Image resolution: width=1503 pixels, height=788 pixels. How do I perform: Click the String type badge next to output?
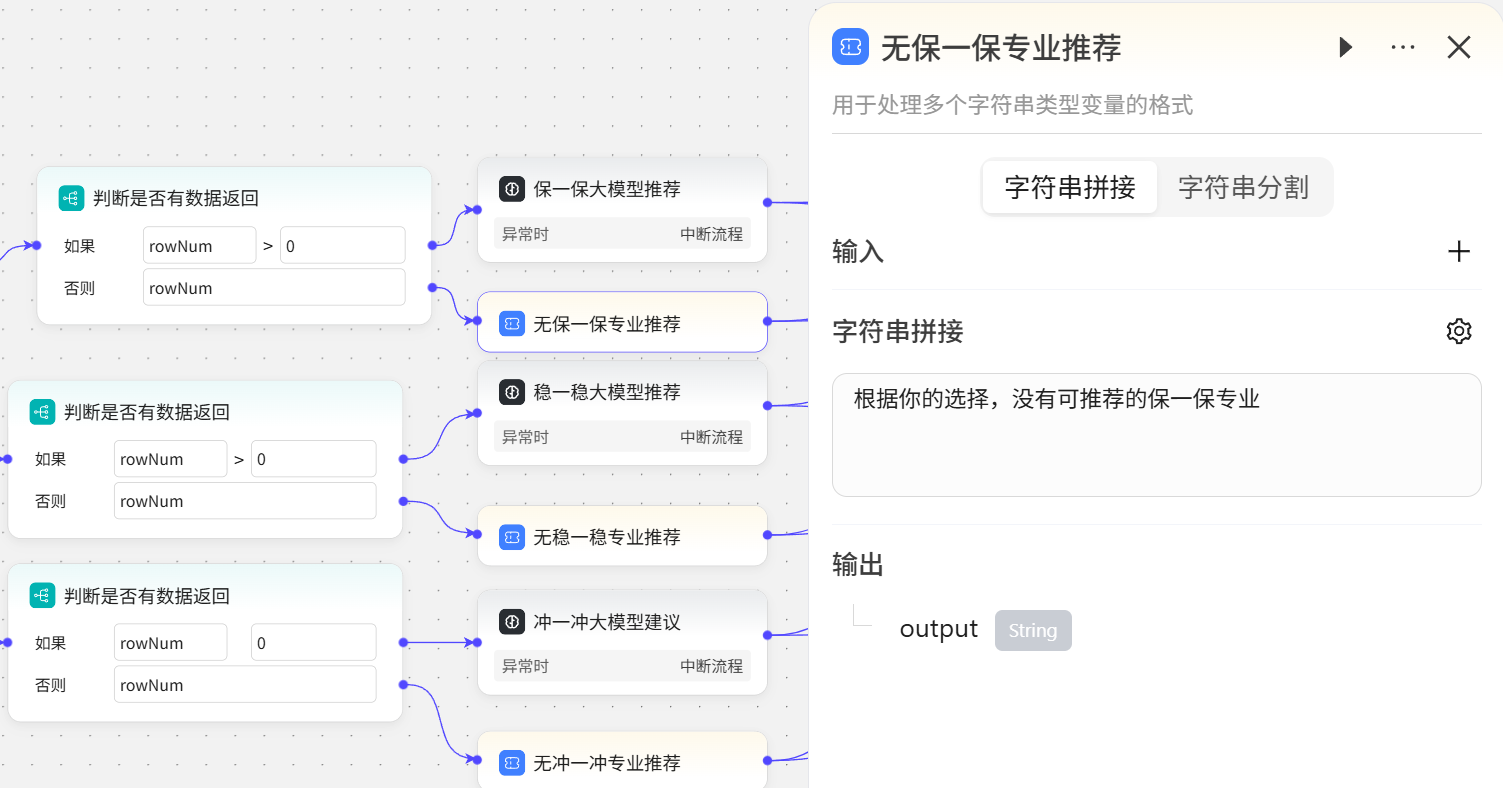click(x=1032, y=631)
